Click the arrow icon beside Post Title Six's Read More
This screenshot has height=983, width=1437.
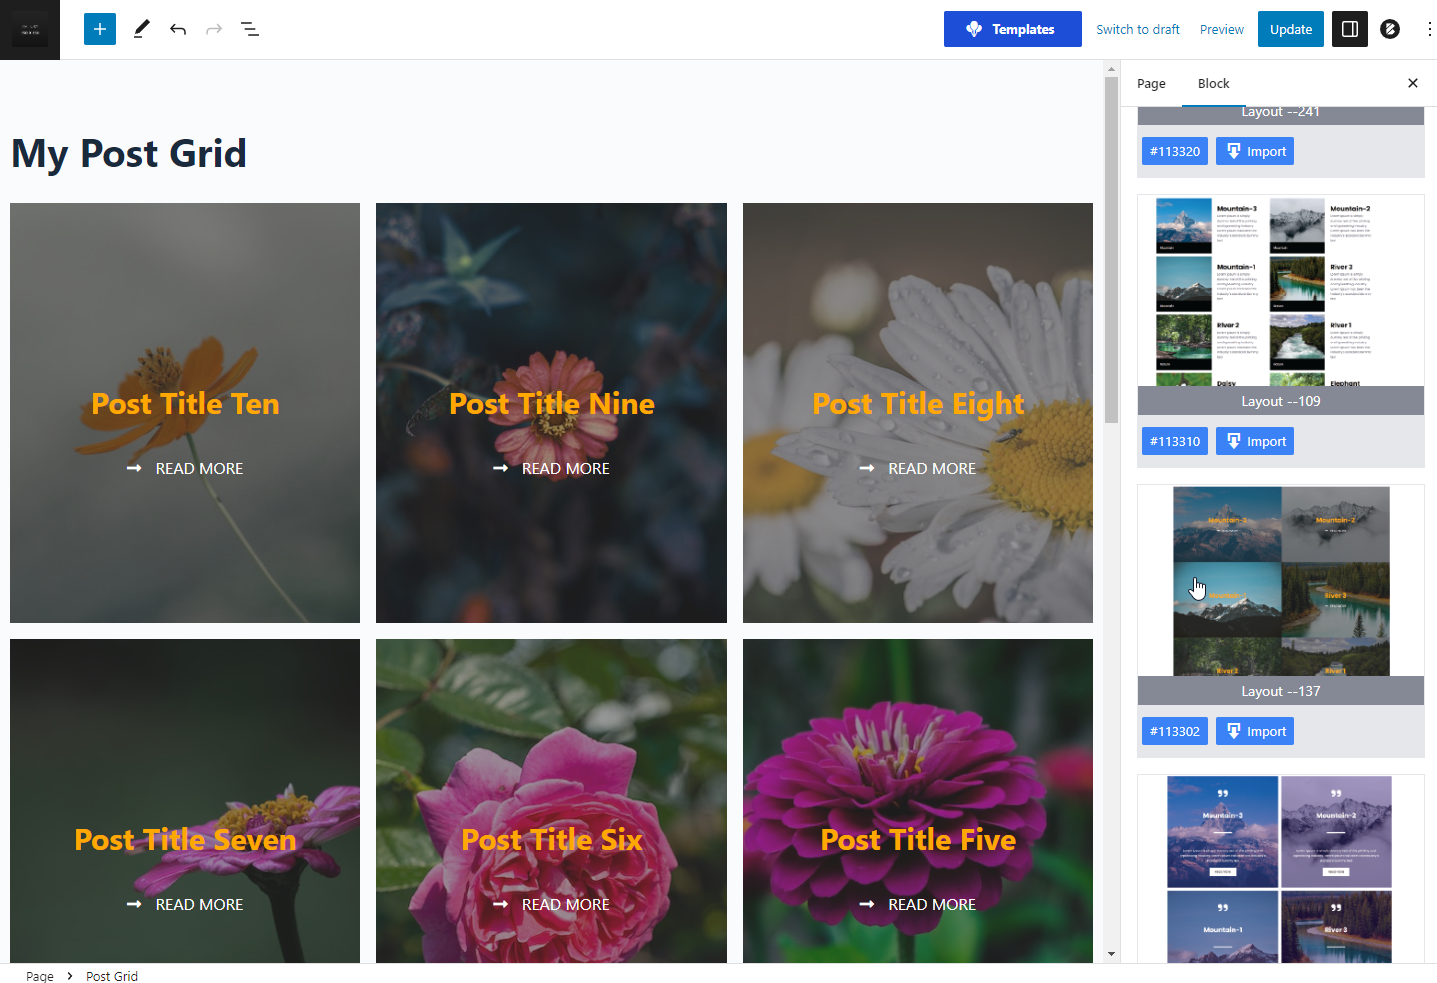click(501, 904)
